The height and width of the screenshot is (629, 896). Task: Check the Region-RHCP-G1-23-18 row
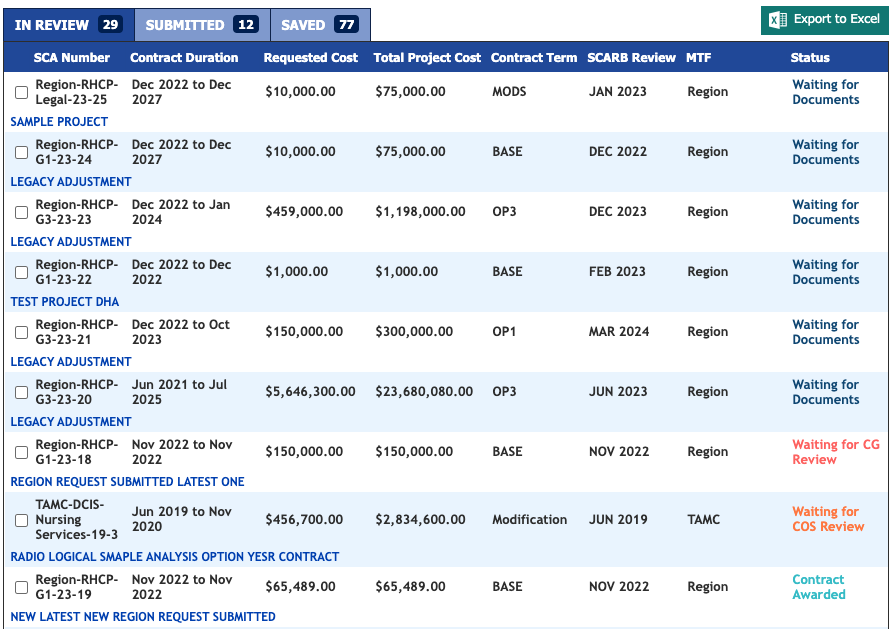pyautogui.click(x=21, y=452)
